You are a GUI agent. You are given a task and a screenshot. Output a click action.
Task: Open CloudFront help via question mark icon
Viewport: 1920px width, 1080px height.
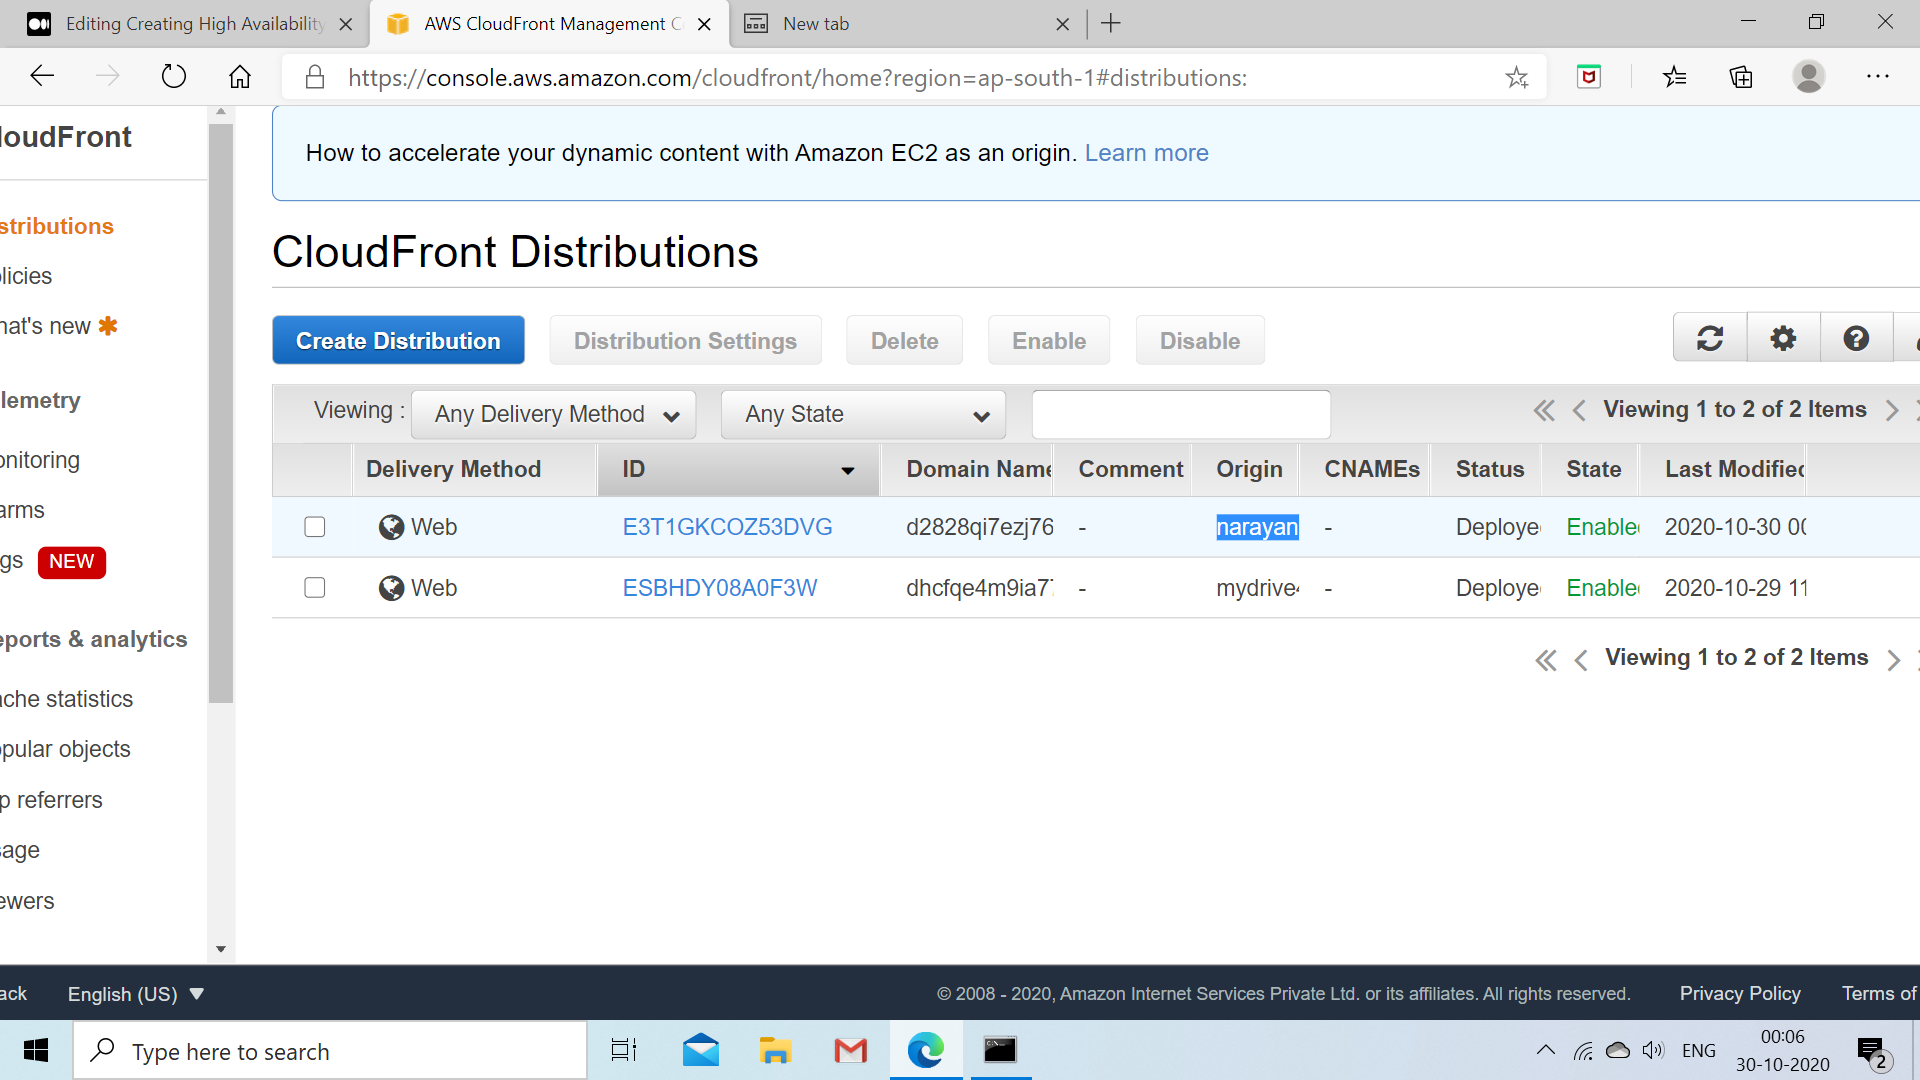[1856, 338]
